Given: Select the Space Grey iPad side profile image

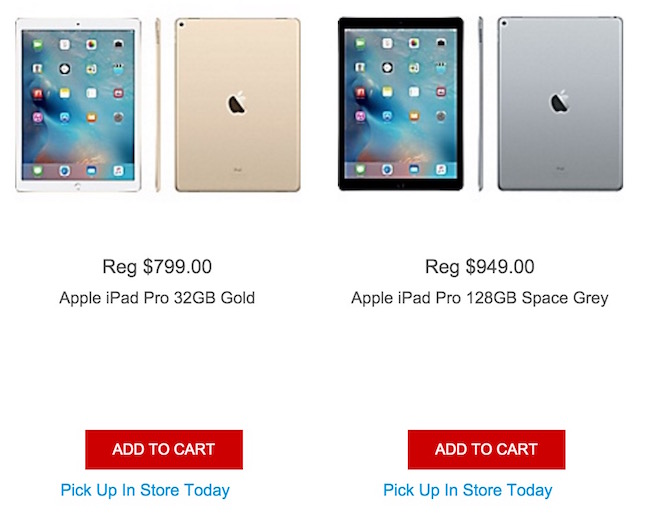Looking at the screenshot, I should 480,104.
